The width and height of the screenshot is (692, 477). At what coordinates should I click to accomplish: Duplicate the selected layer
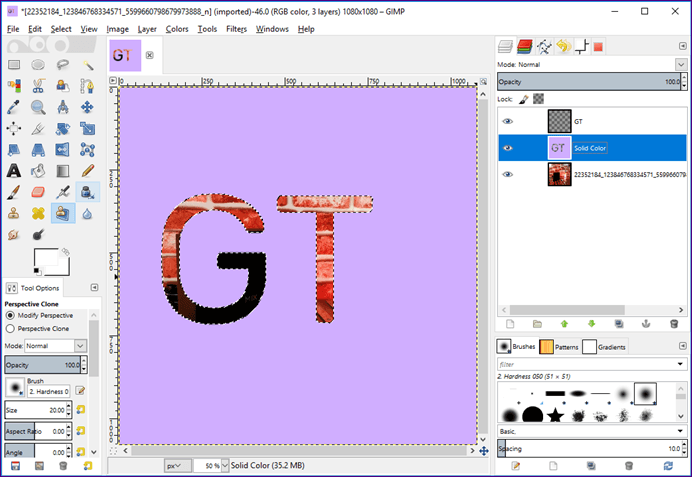point(619,324)
